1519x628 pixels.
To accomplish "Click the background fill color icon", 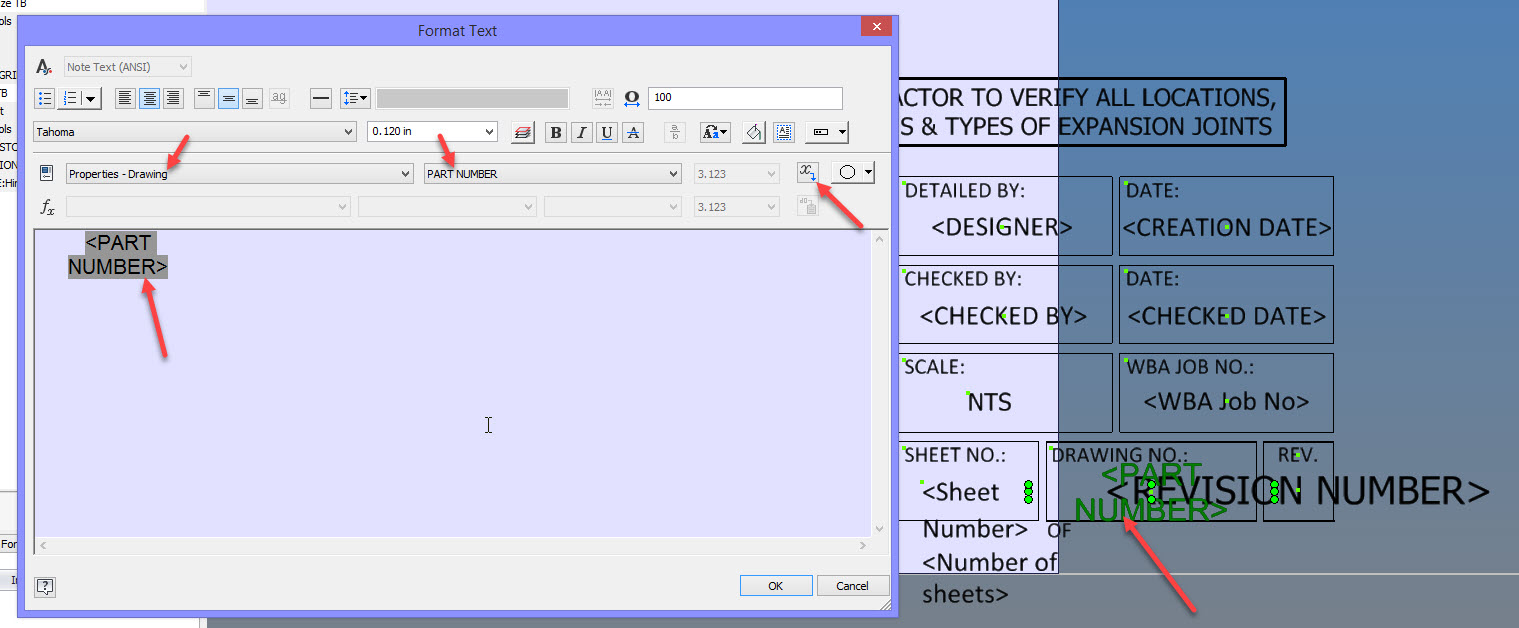I will pyautogui.click(x=753, y=132).
